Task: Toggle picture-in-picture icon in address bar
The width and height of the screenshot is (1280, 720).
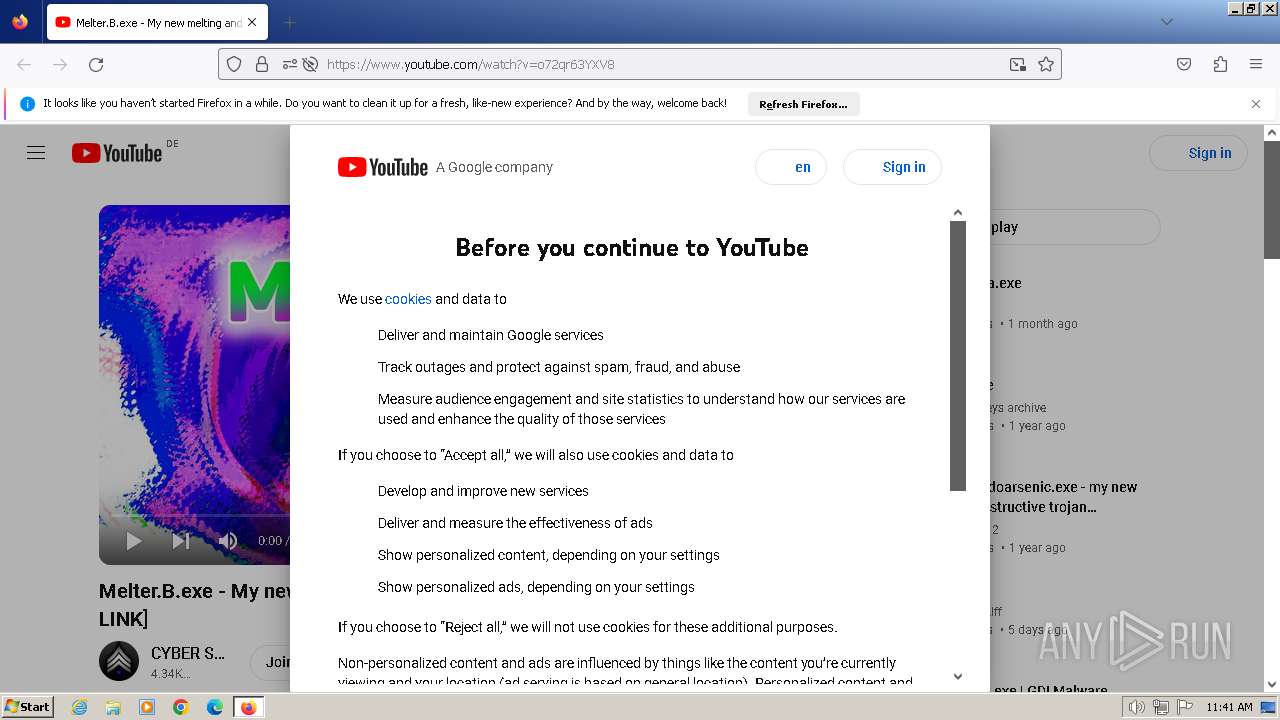Action: [x=1018, y=64]
